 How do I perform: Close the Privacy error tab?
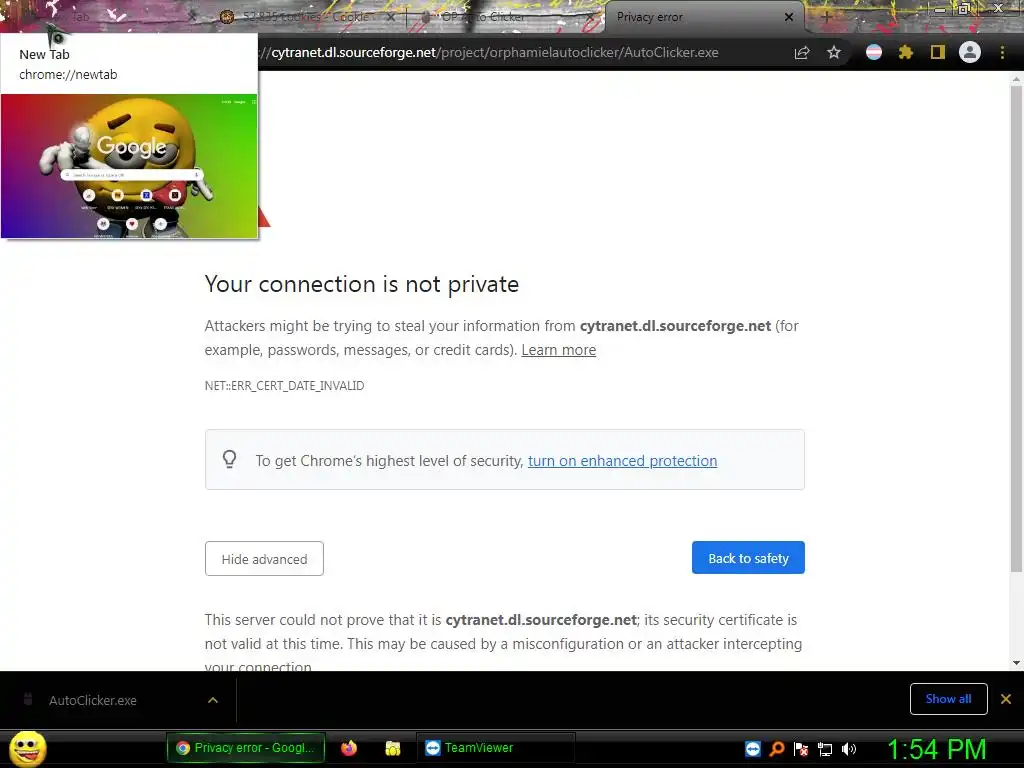tap(789, 17)
